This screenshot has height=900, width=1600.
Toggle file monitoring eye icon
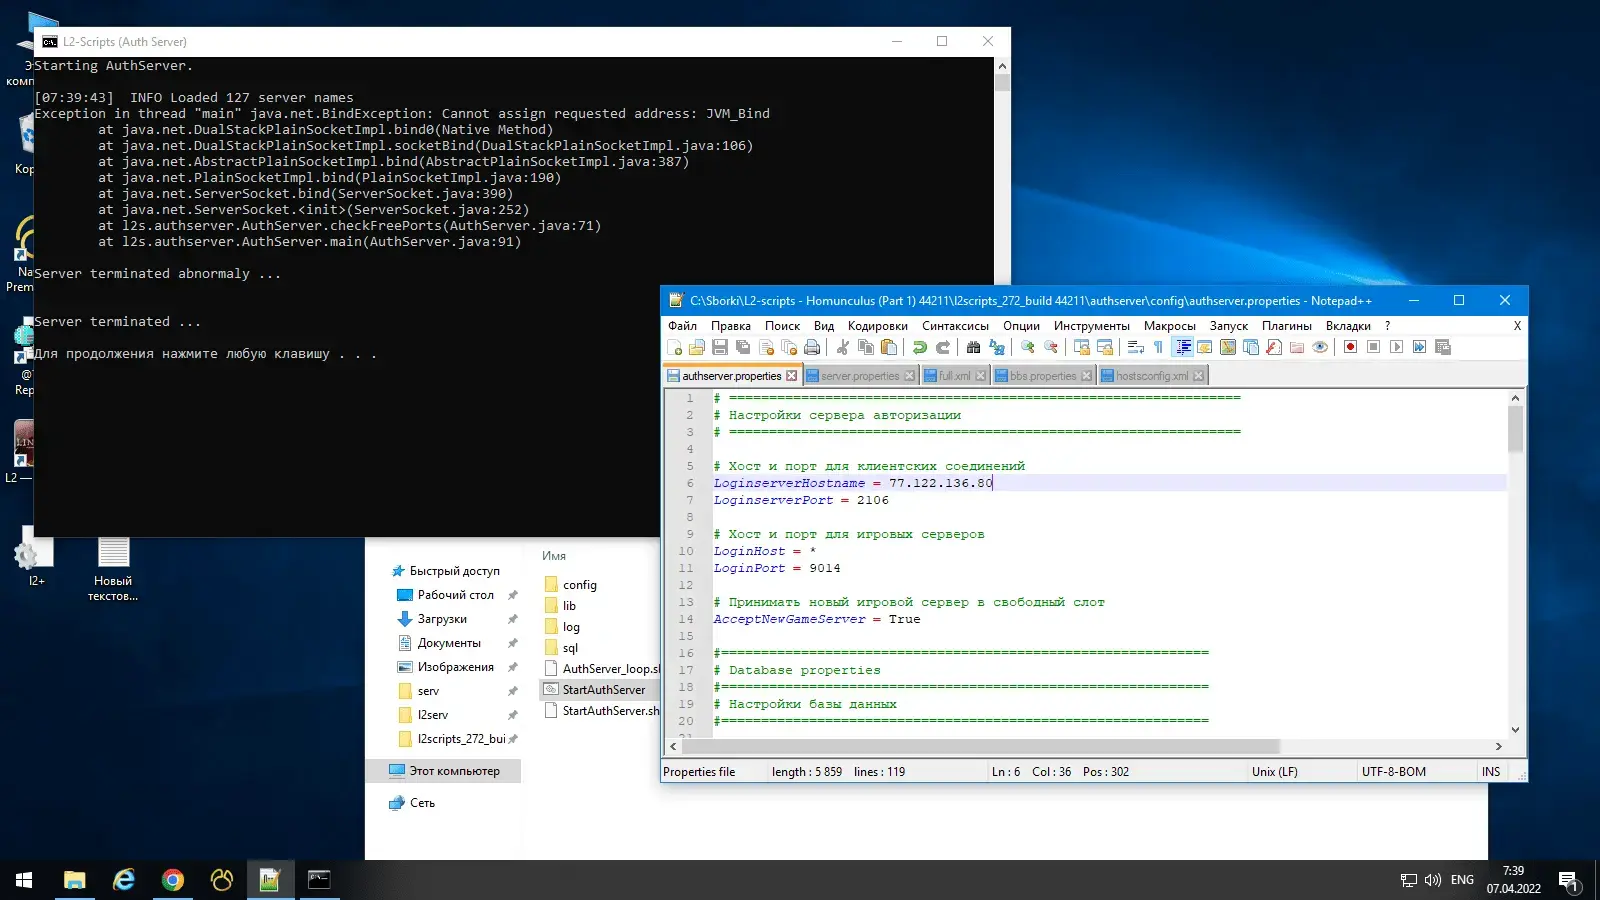click(x=1320, y=347)
